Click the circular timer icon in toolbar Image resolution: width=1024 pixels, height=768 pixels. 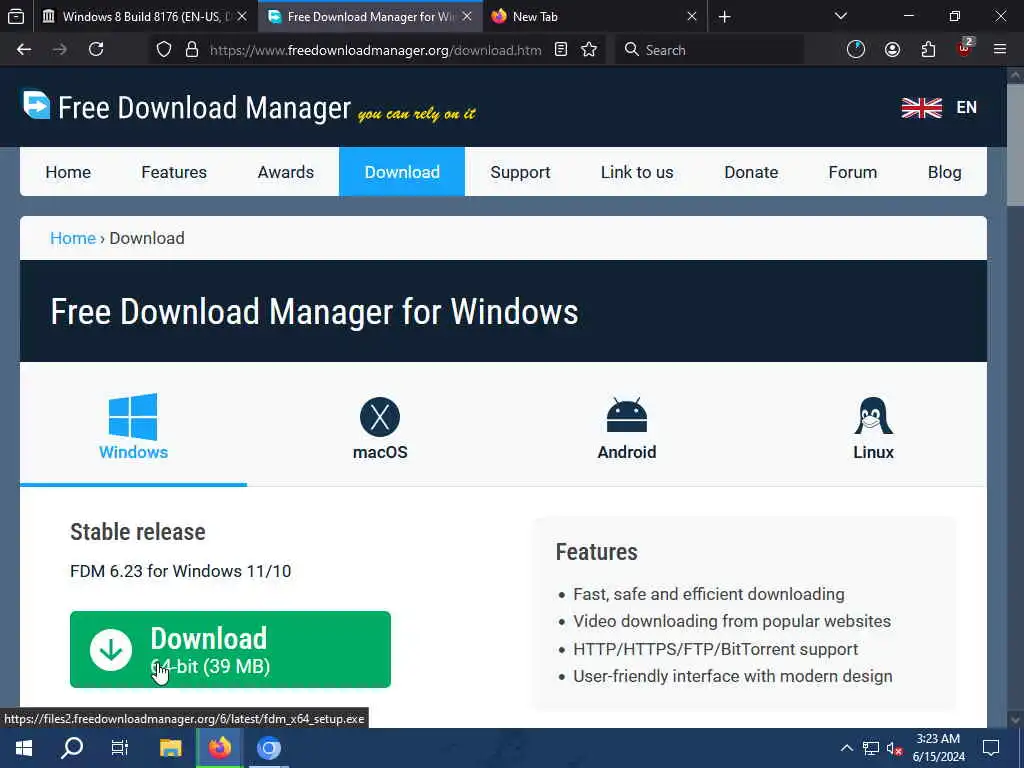[x=856, y=50]
